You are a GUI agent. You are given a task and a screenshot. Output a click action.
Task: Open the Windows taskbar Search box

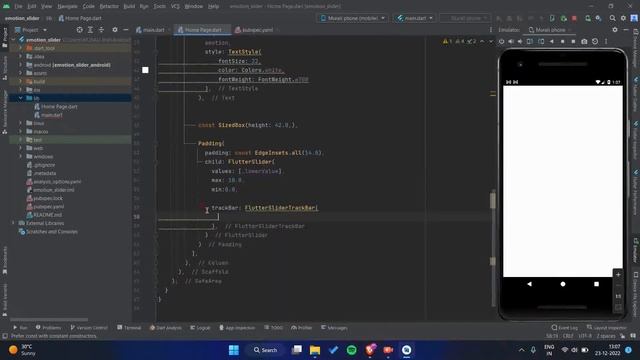point(265,350)
